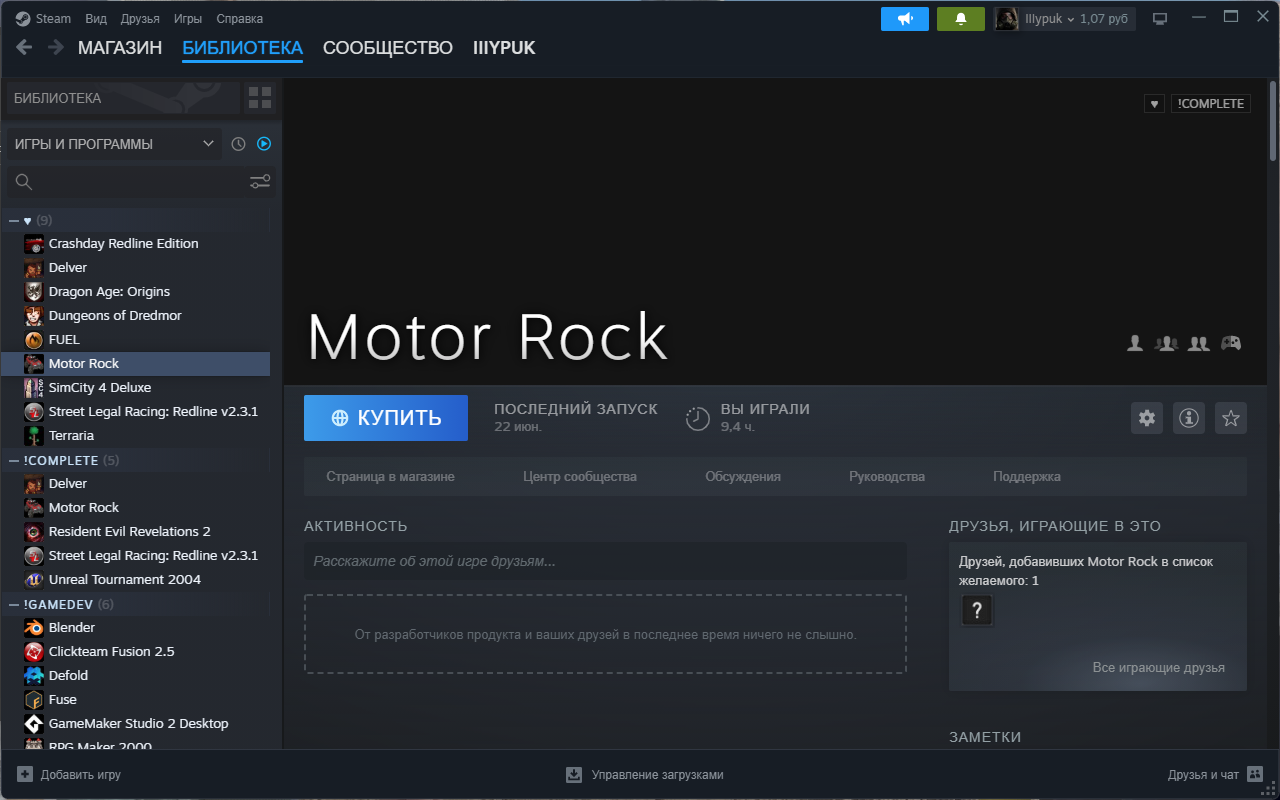Add Motor Rock to favorites with the star

tap(1231, 418)
